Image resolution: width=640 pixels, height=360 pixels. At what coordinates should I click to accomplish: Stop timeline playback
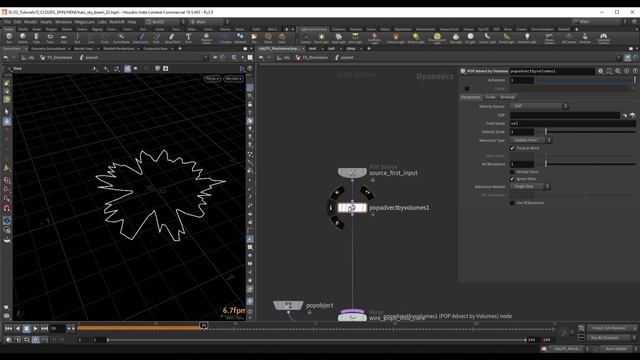(x=27, y=328)
